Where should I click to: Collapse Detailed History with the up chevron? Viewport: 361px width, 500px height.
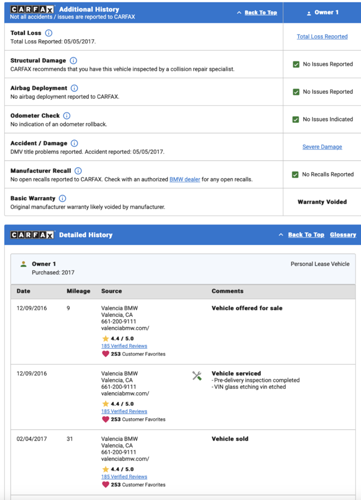click(x=281, y=235)
